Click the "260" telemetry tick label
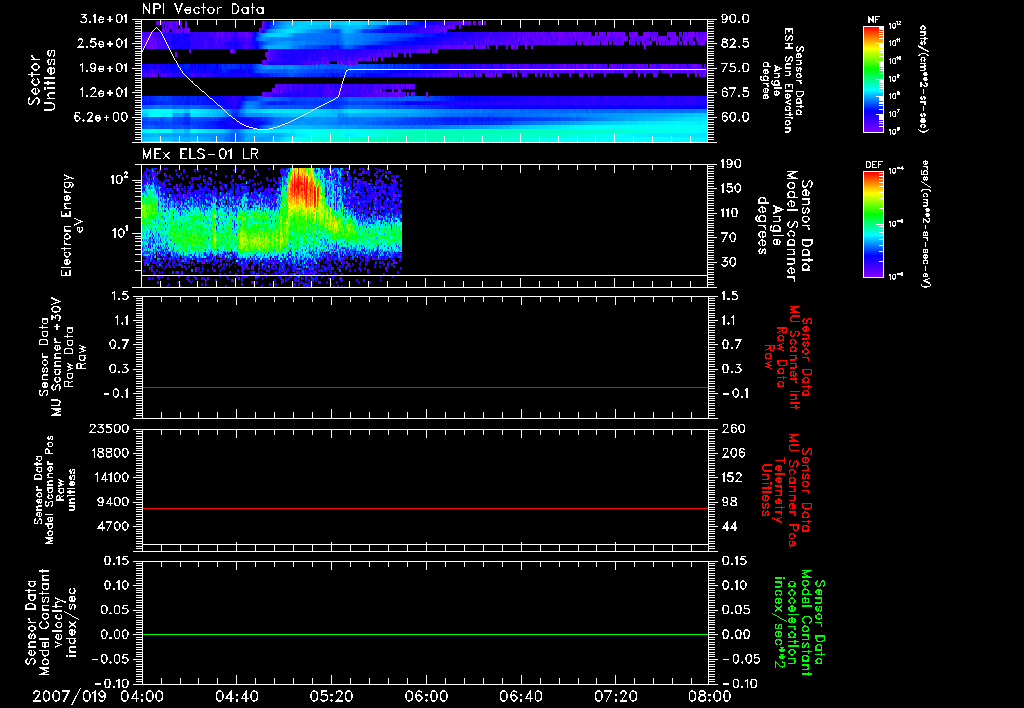The image size is (1024, 708). click(732, 429)
